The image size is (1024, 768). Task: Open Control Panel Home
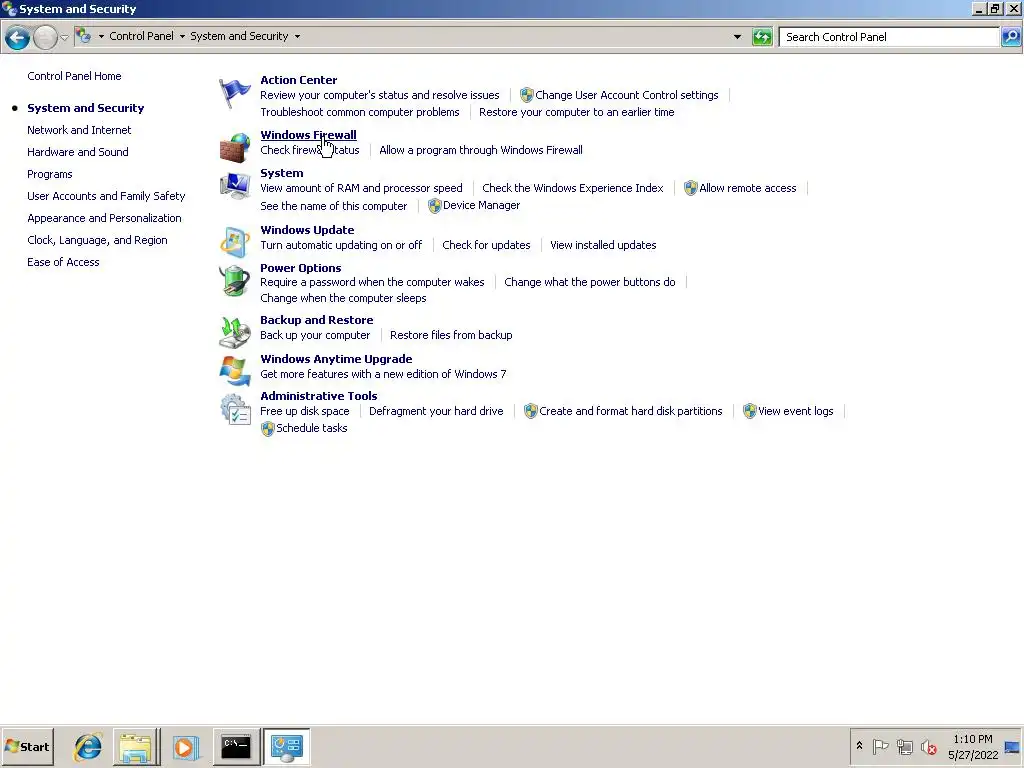point(74,76)
